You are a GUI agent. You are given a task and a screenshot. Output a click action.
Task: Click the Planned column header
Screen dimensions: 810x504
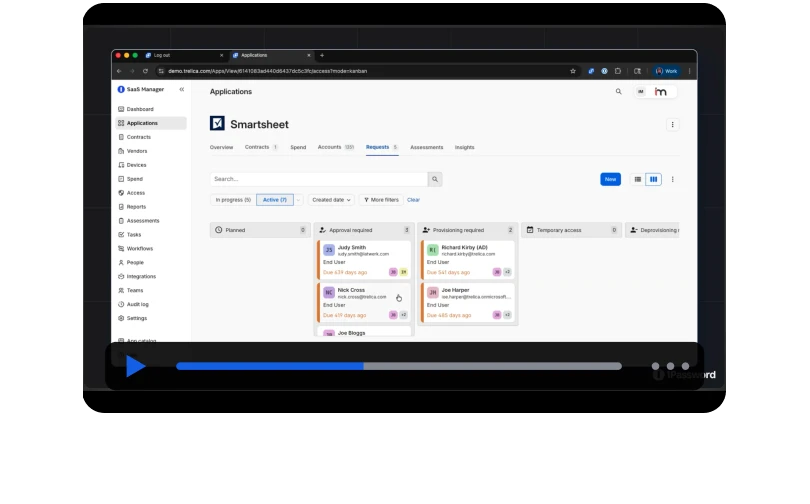[260, 230]
